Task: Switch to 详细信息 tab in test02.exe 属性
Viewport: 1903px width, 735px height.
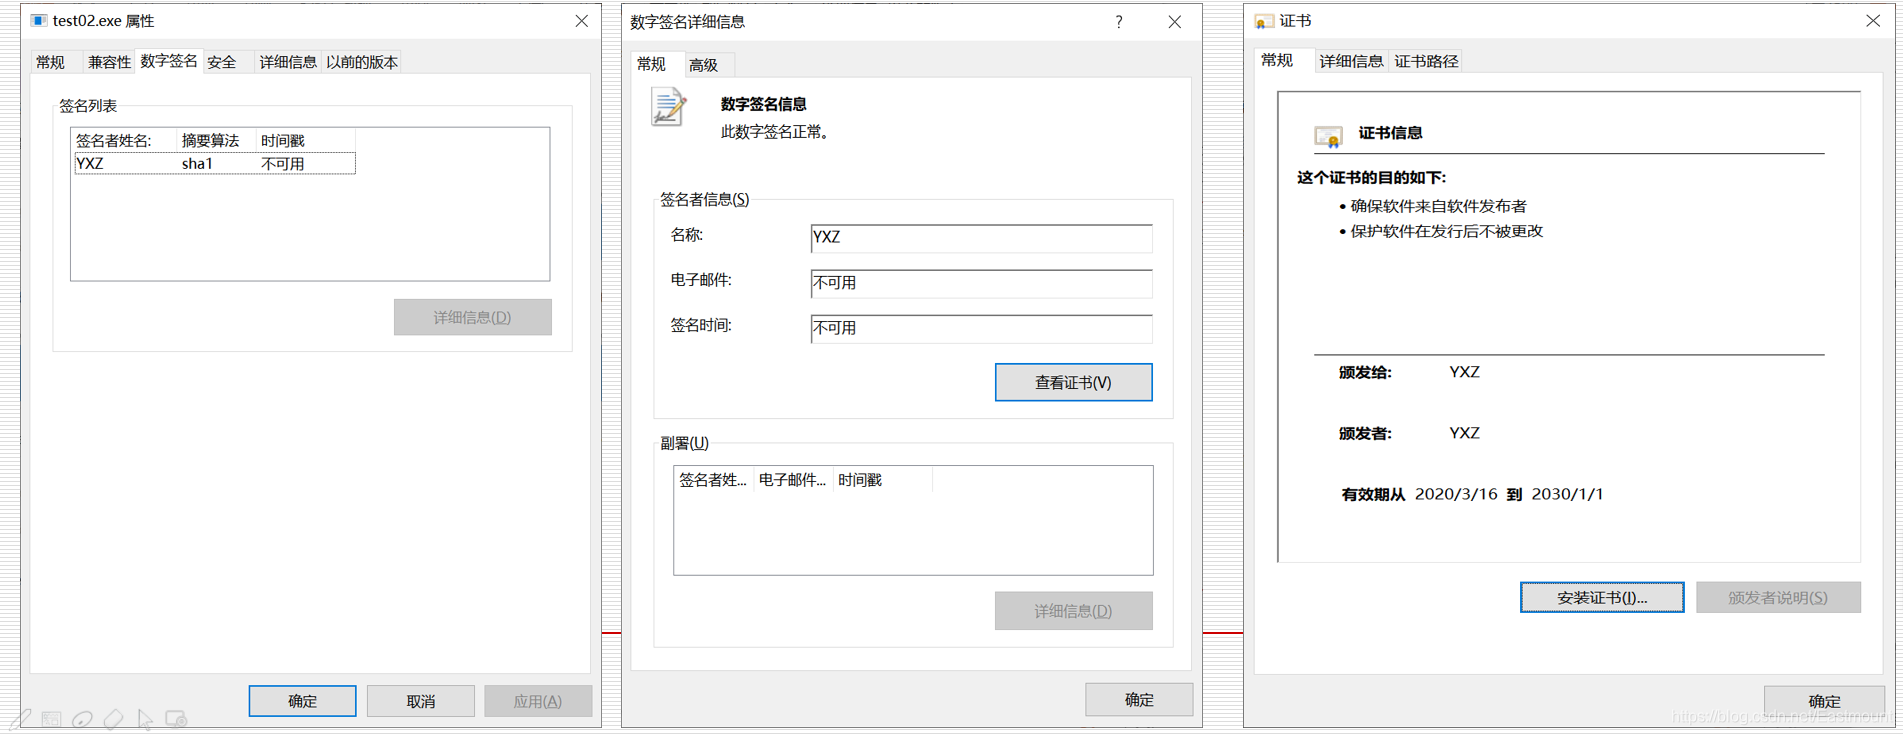Action: [x=288, y=62]
